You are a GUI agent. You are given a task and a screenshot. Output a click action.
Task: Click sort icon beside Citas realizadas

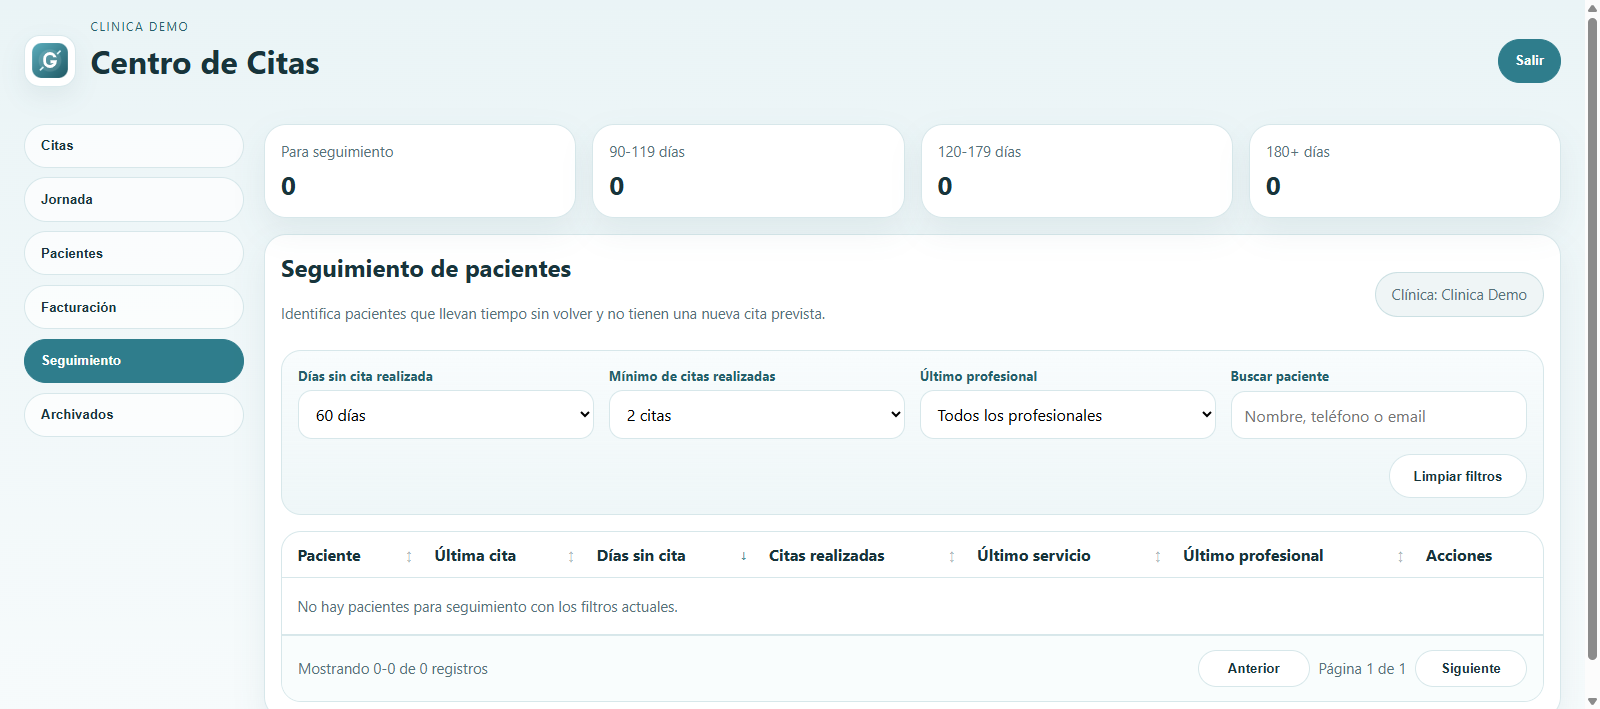tap(952, 557)
